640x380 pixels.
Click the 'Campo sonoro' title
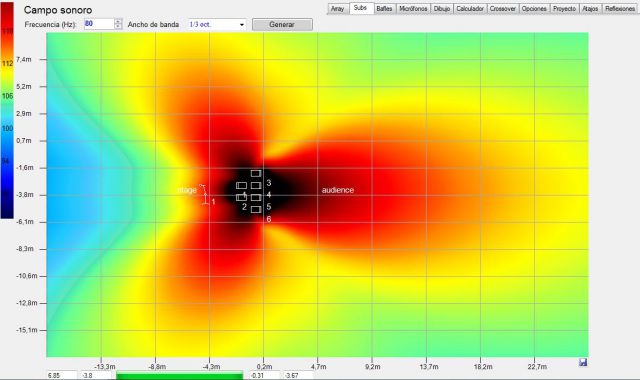58,10
